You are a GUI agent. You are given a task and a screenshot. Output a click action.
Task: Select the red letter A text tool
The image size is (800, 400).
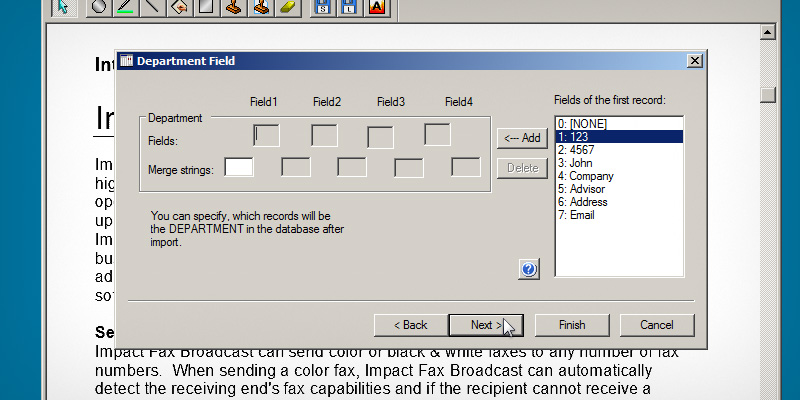click(x=376, y=8)
